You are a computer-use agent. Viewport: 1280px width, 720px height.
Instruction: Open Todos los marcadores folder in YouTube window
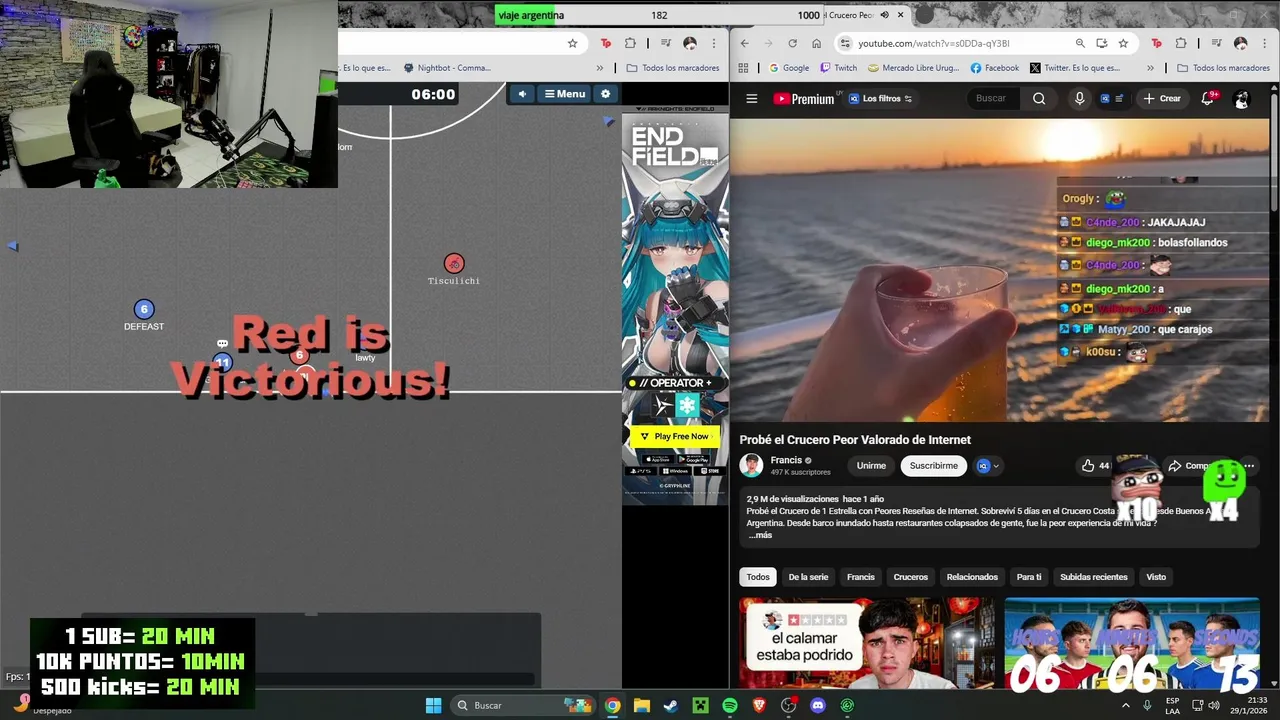coord(1223,68)
